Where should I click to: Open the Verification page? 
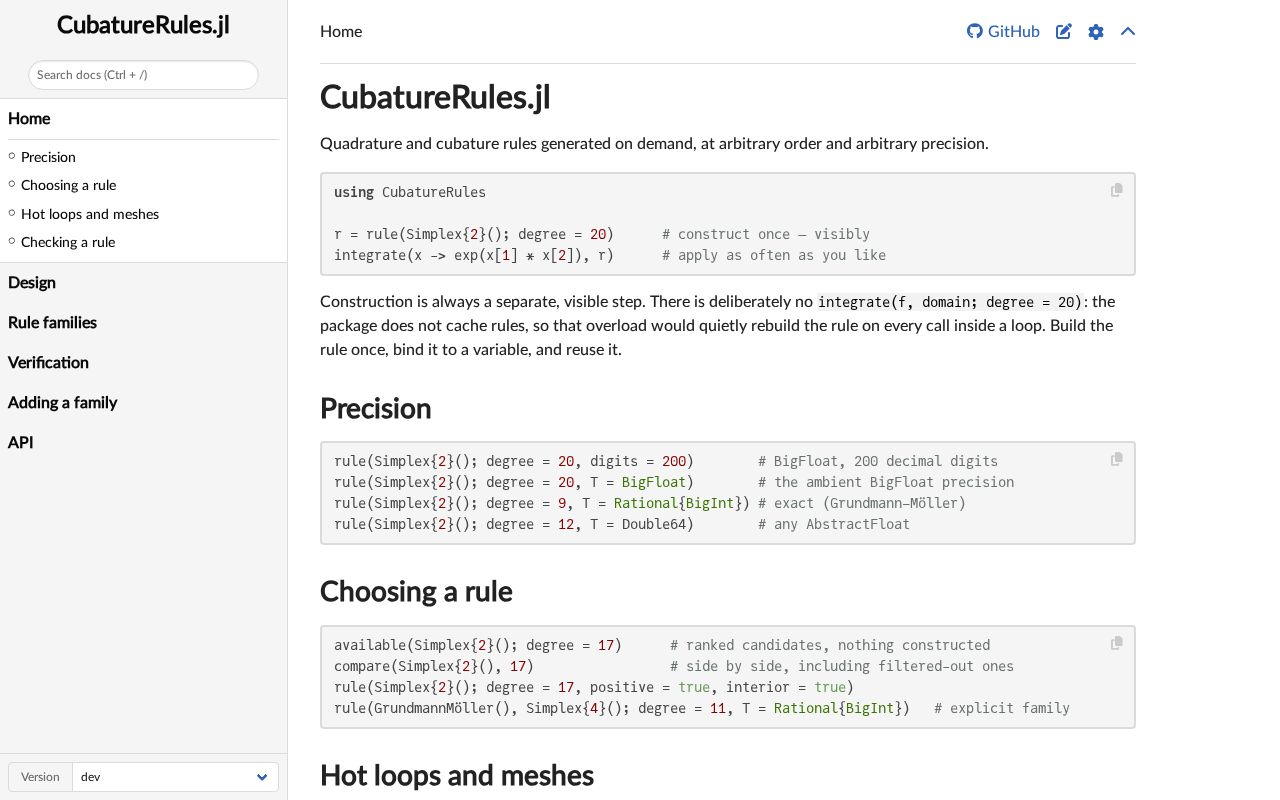pos(143,363)
